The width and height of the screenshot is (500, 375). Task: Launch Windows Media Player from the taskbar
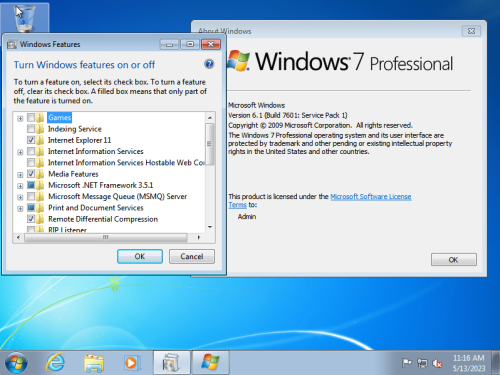132,363
